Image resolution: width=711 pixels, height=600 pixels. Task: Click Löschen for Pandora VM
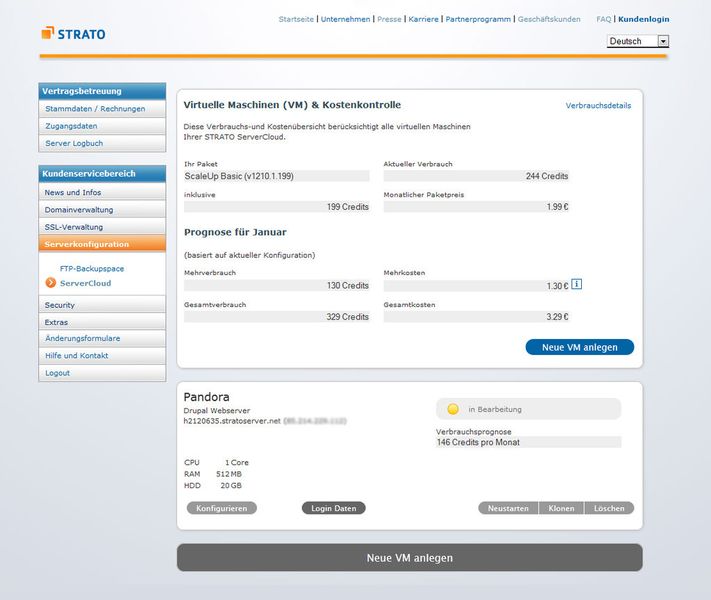tap(609, 508)
